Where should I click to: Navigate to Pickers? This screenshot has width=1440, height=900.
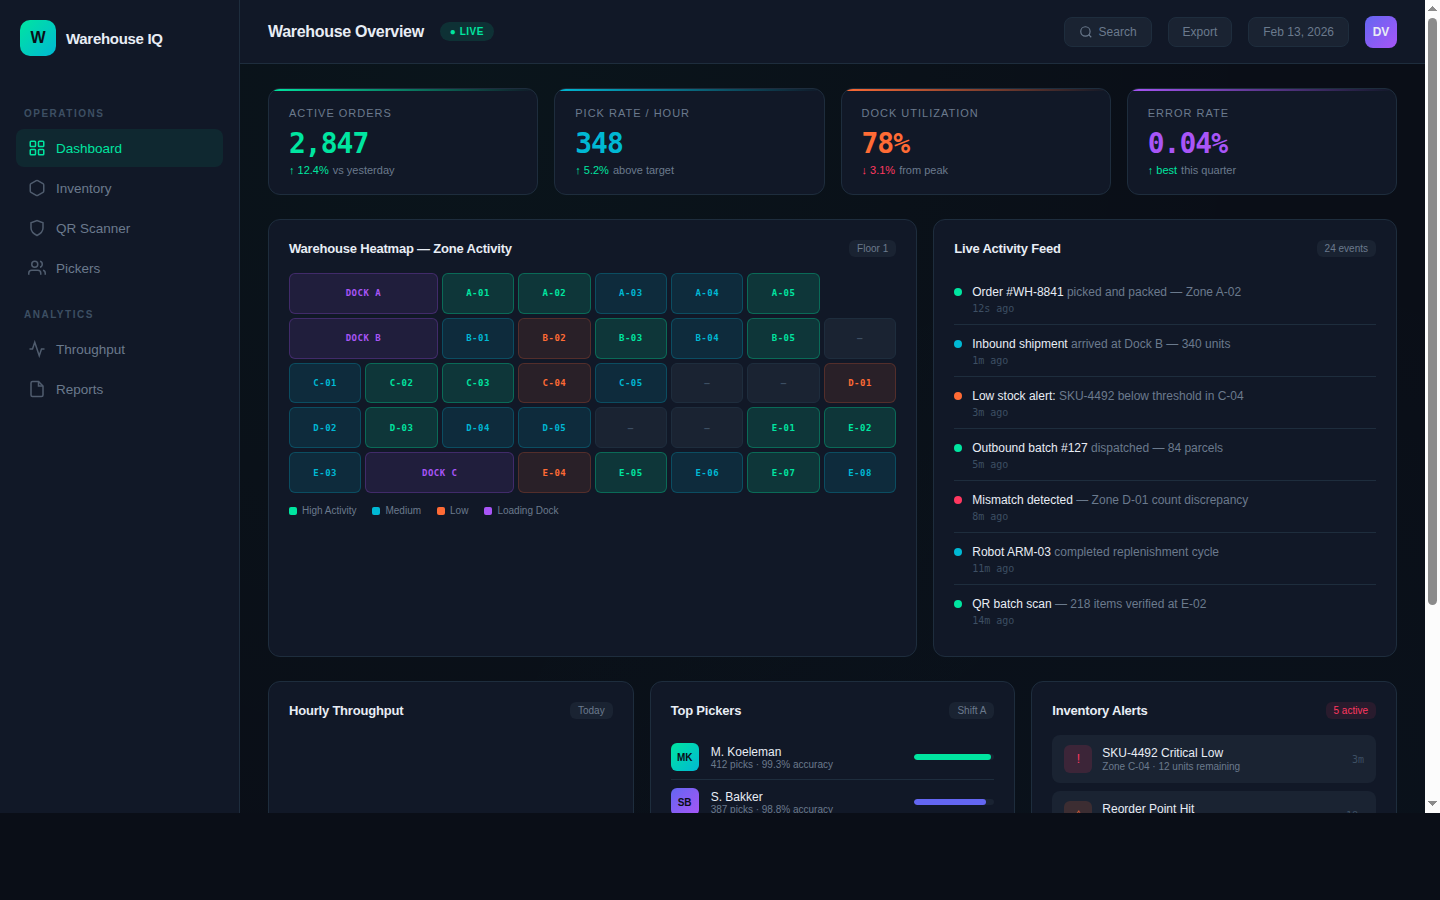[x=119, y=268]
